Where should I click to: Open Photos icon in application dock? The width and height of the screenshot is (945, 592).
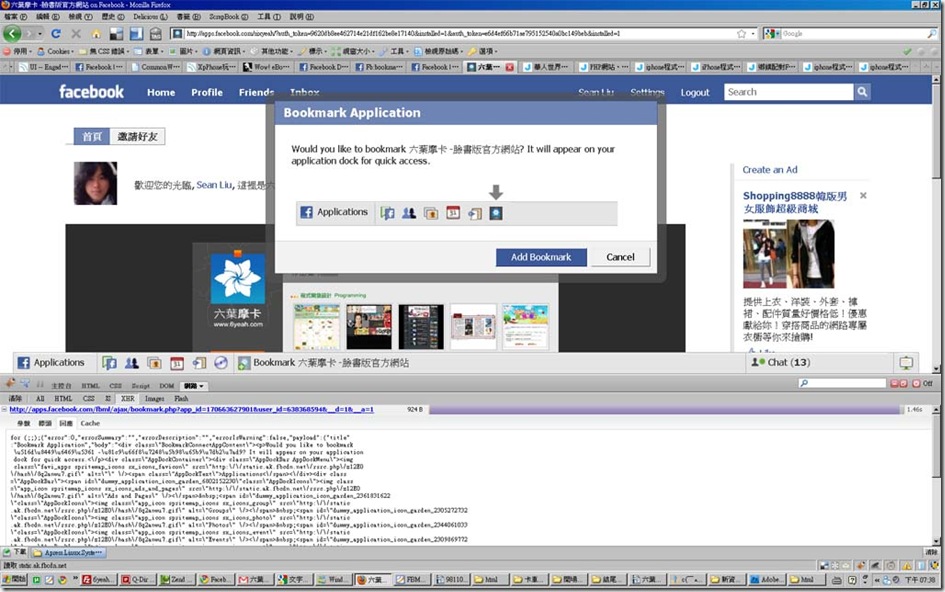coord(154,363)
